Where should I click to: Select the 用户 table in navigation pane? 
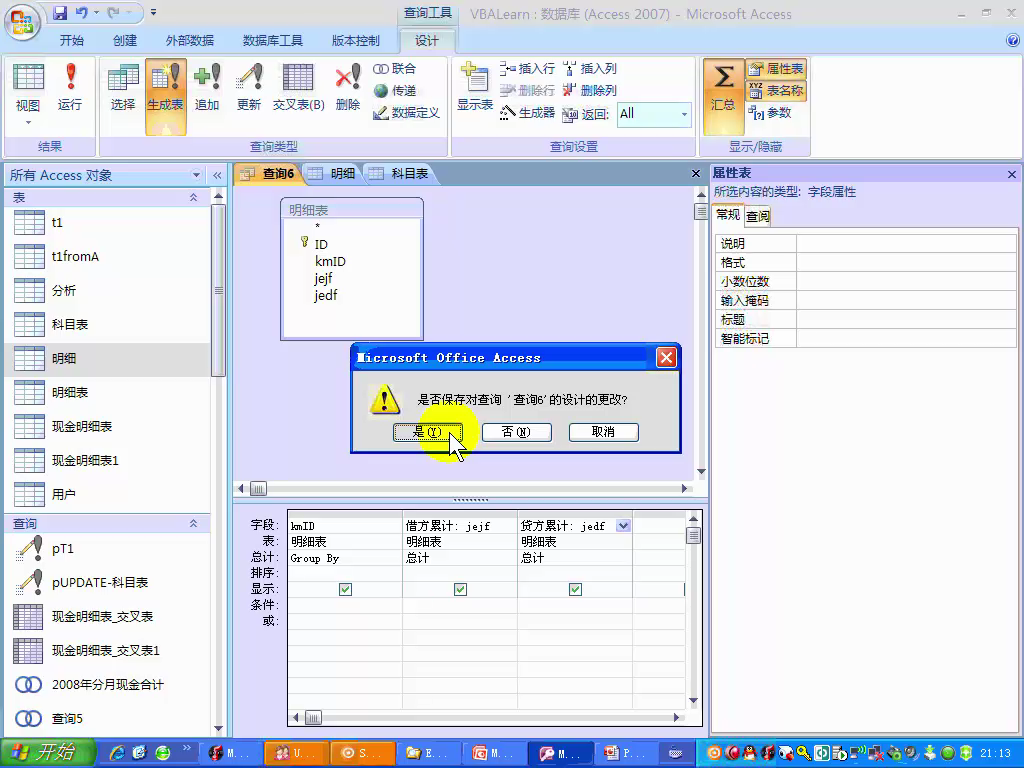108,494
